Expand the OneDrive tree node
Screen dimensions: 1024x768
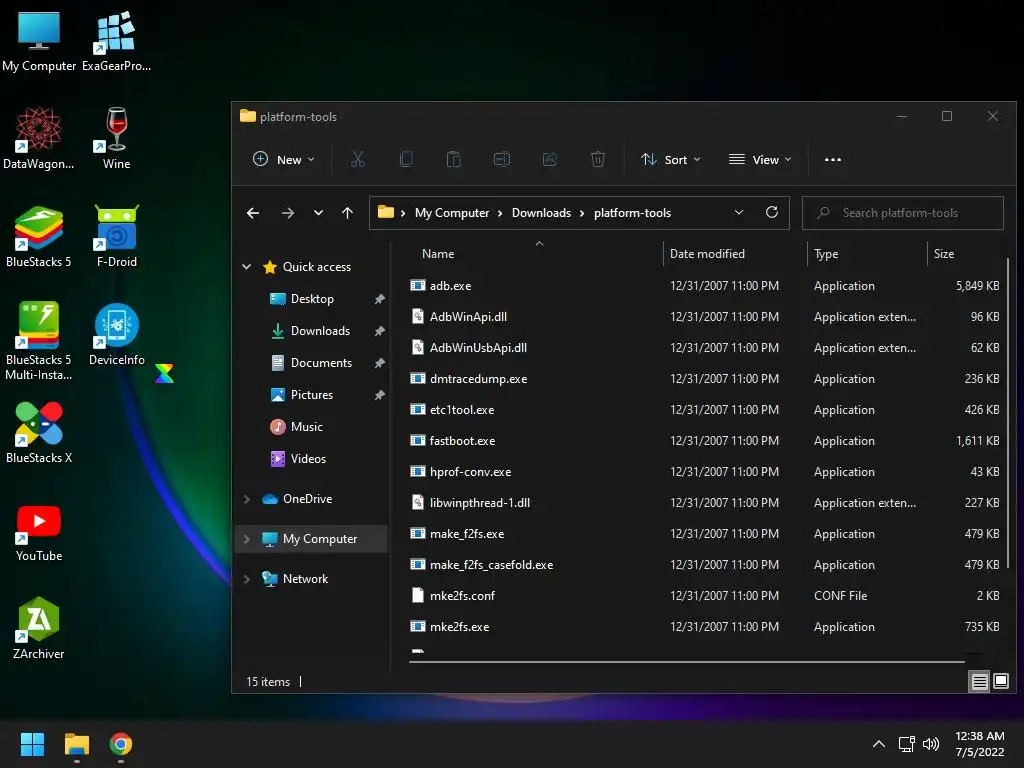click(247, 499)
